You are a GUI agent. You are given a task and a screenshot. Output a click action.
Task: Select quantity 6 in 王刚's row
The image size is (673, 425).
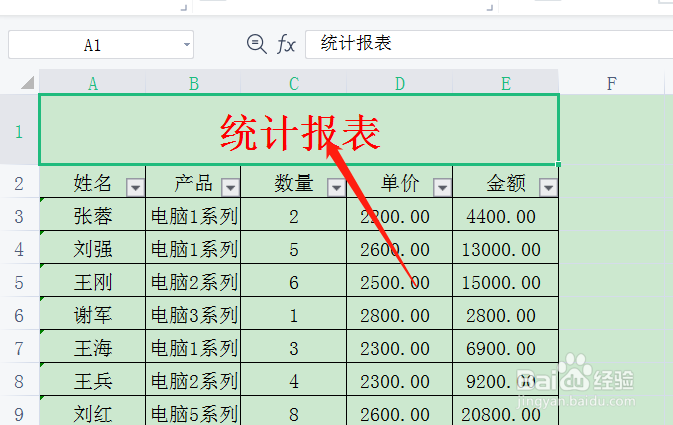tap(294, 282)
